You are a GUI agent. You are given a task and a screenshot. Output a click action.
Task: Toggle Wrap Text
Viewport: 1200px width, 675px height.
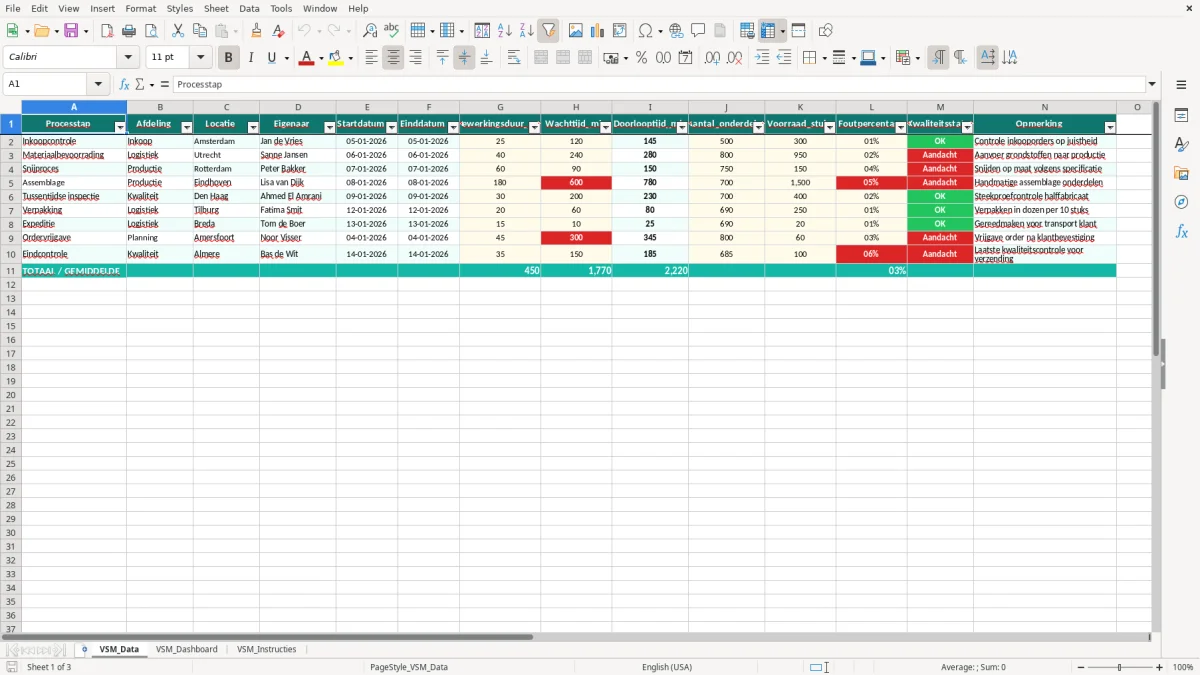pos(514,58)
